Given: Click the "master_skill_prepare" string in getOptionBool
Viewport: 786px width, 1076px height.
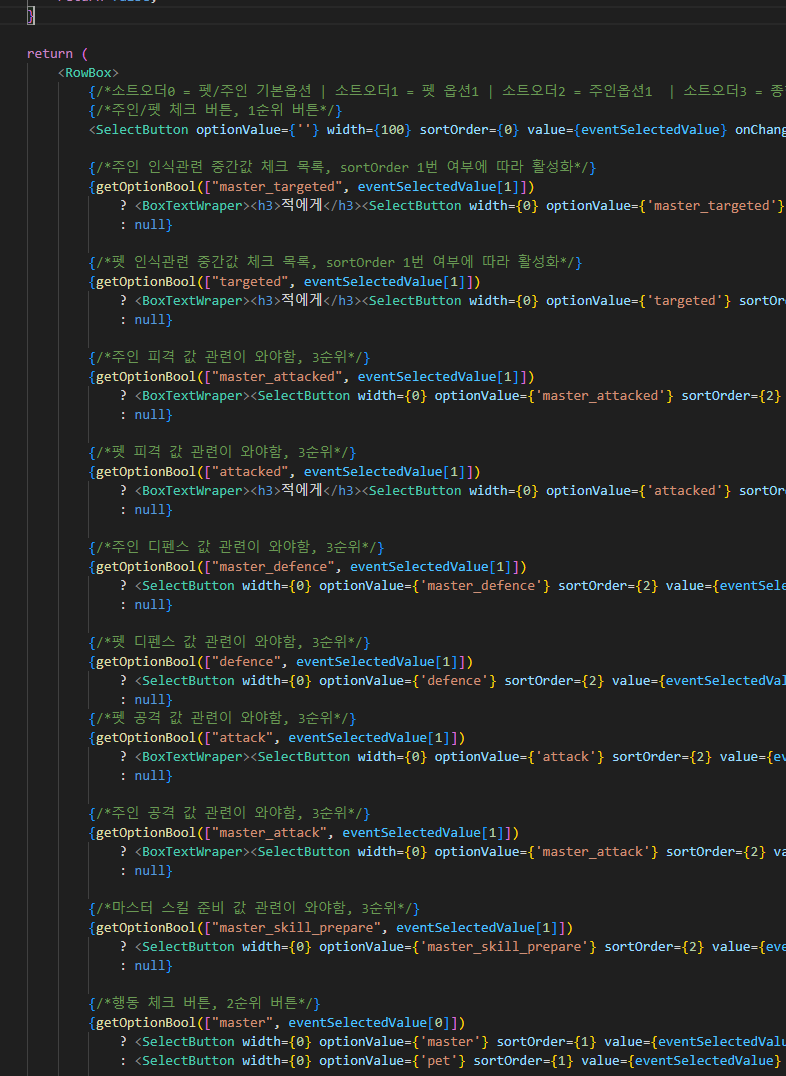Looking at the screenshot, I should 296,928.
